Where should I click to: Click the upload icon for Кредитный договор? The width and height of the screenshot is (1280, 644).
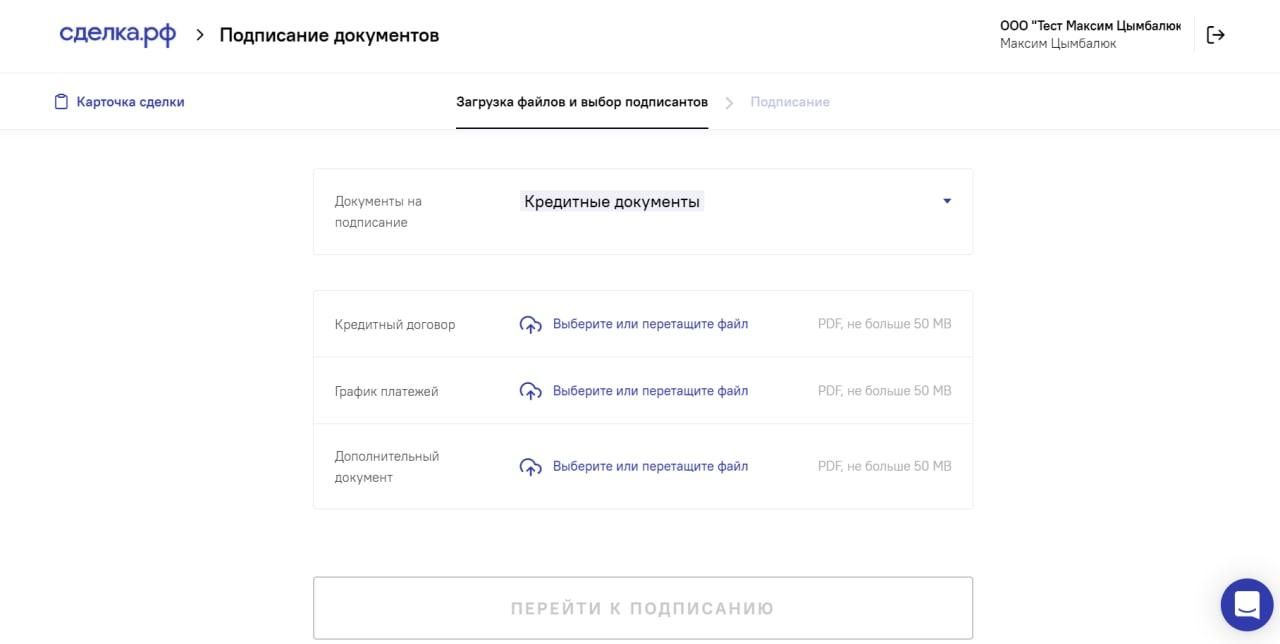point(530,324)
